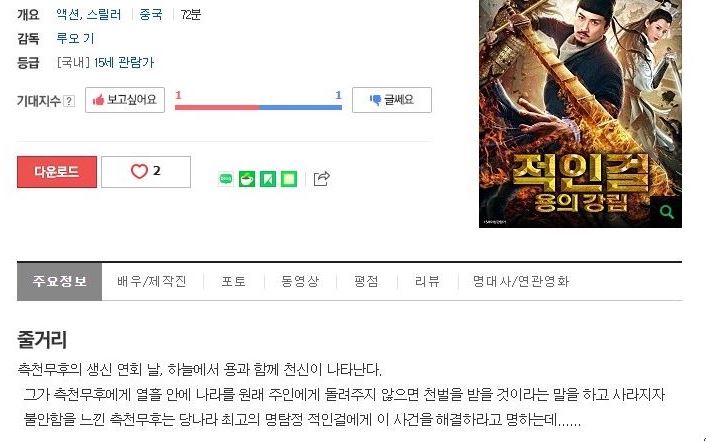Share to Naver Cafe coffee-cup icon

pos(247,178)
